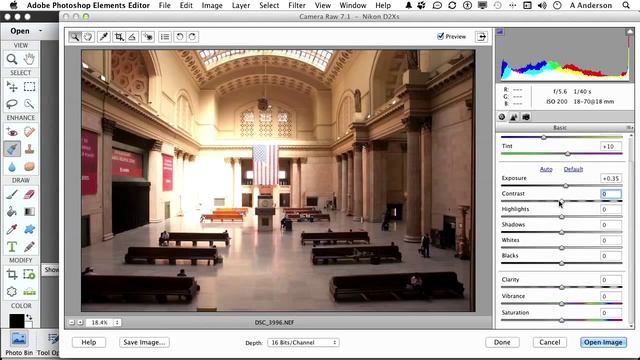This screenshot has height=360, width=640.
Task: Open the Basic panel flyout menu
Action: (629, 128)
